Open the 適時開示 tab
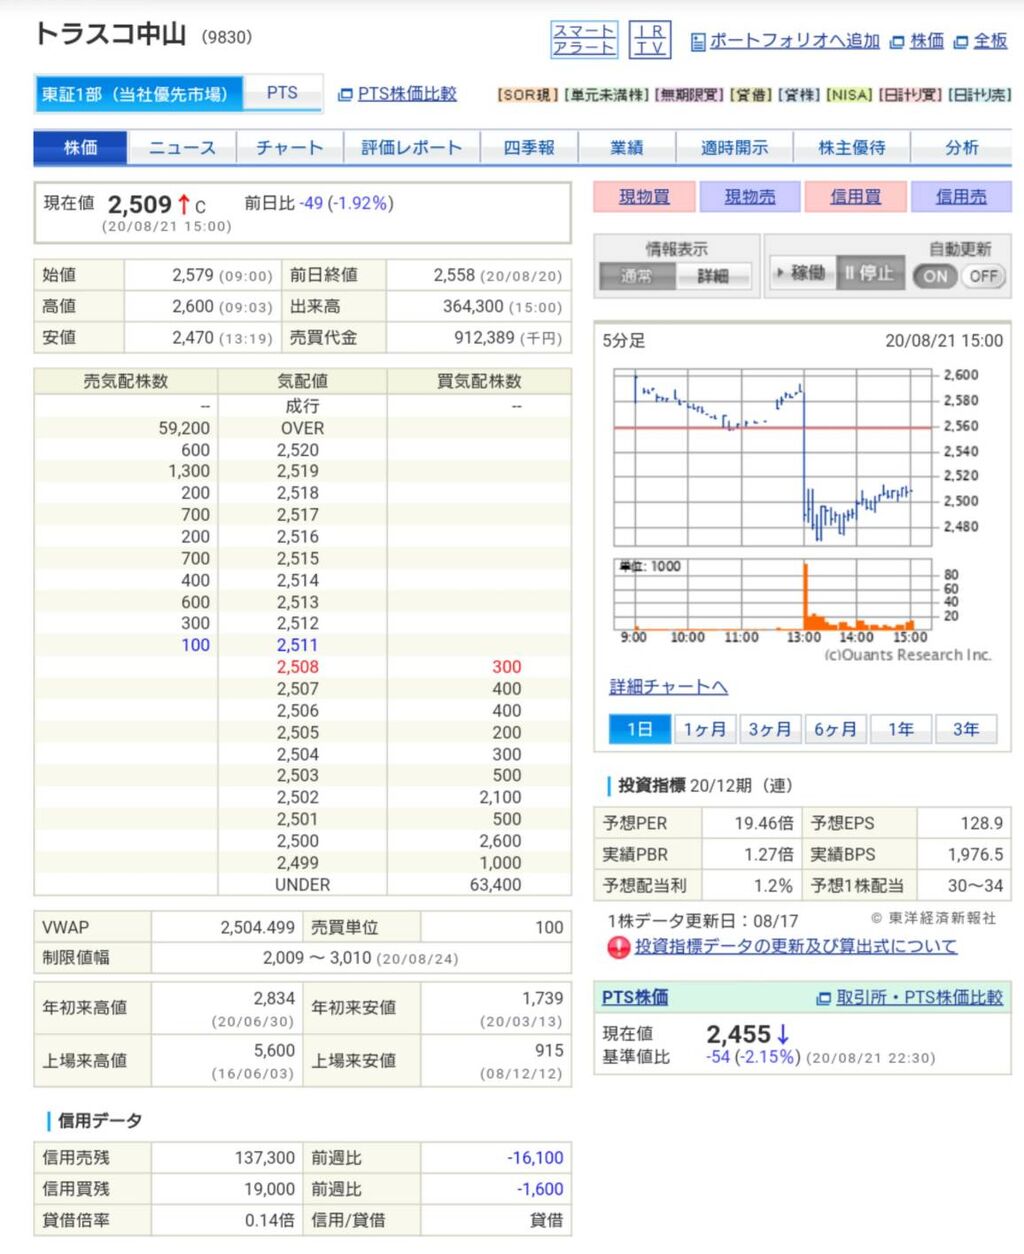The image size is (1024, 1254). click(734, 148)
